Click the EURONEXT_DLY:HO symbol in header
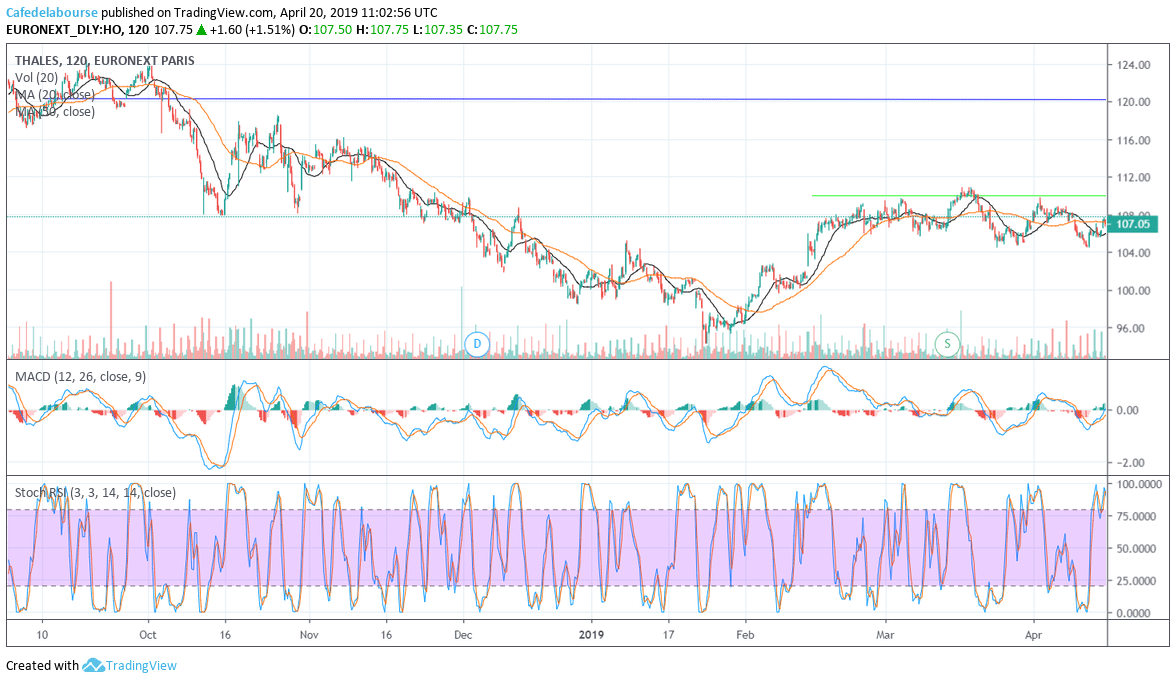 coord(60,30)
